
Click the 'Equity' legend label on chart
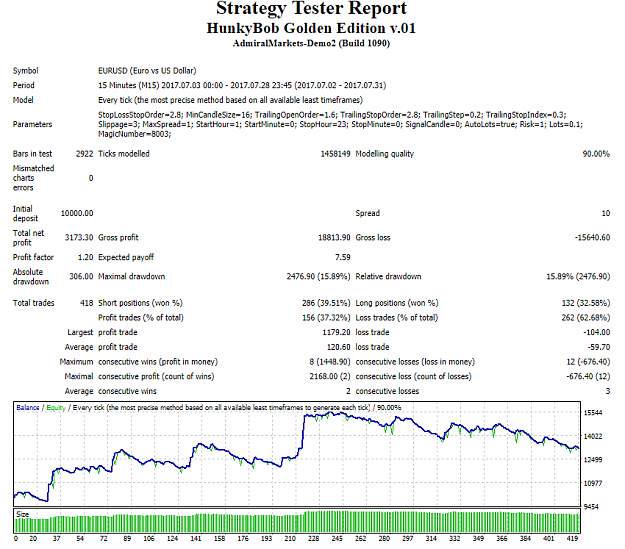[56, 407]
